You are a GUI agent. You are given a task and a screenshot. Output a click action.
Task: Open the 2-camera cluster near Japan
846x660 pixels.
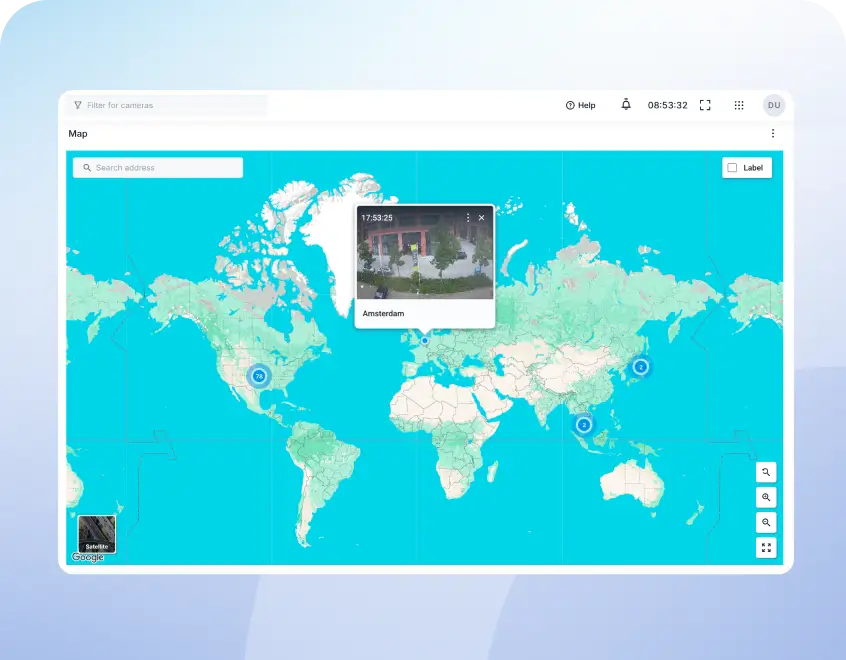[640, 367]
